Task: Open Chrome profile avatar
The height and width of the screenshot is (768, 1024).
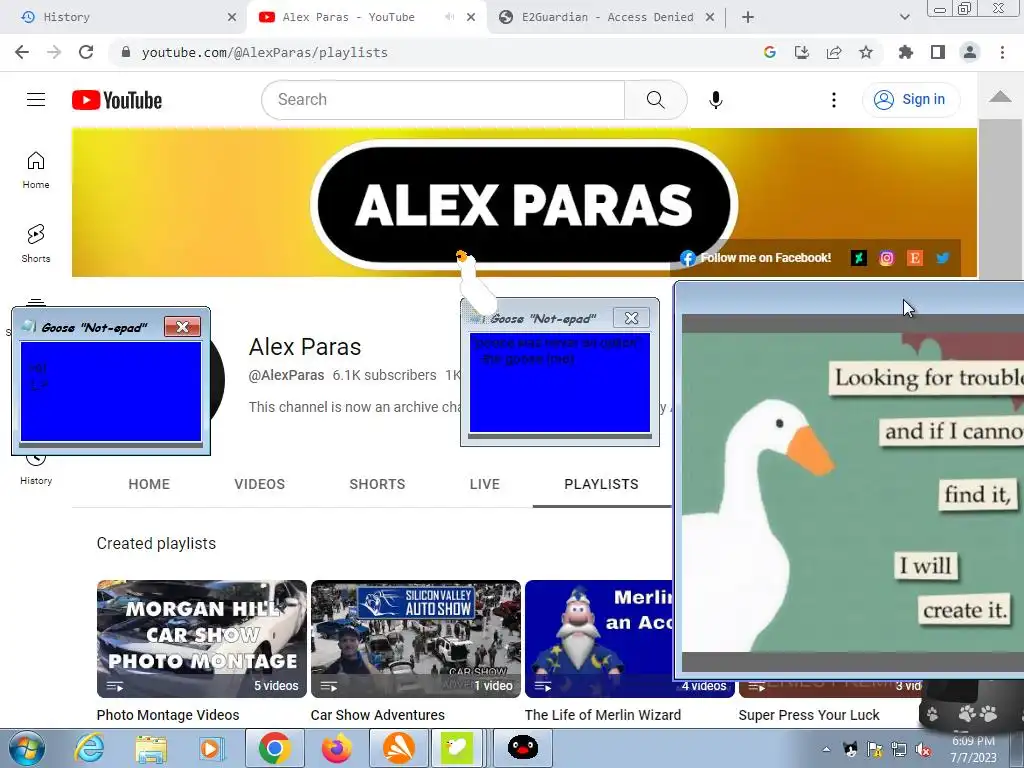Action: coord(970,52)
